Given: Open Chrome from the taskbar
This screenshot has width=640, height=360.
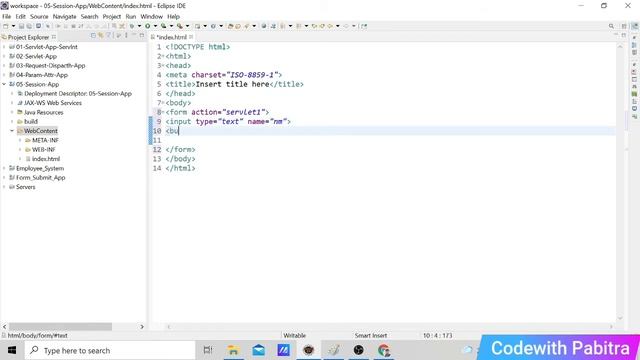Looking at the screenshot, I should (x=384, y=350).
